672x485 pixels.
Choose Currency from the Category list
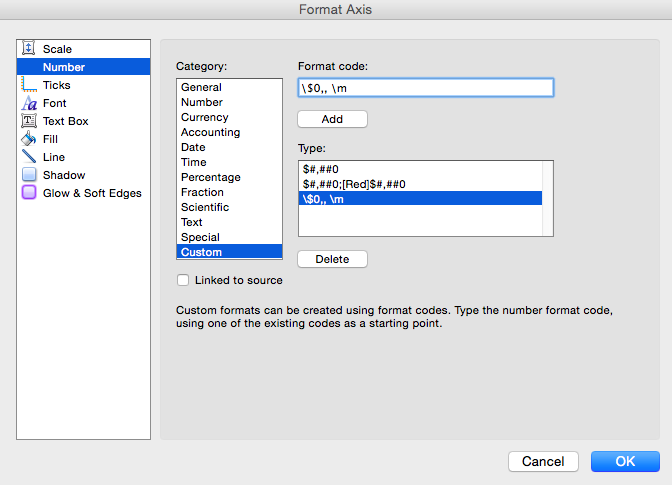[x=204, y=117]
